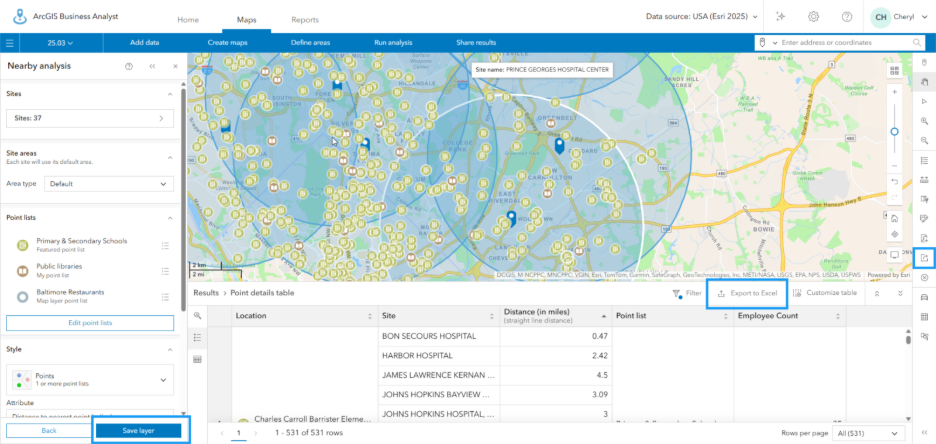Sort by Distance (in miles) column header
Viewport: 936px width, 444px height.
point(556,316)
